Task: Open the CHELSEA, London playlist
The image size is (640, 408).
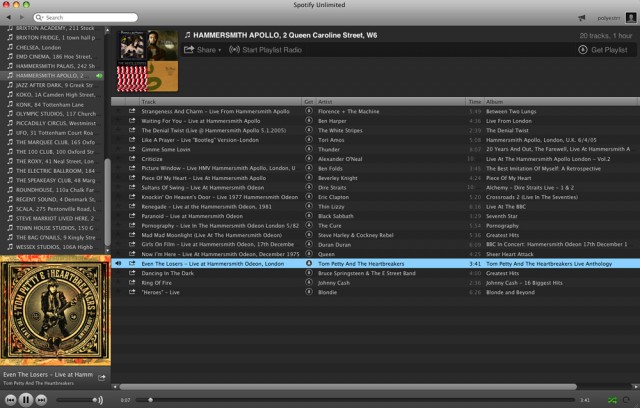Action: point(52,47)
